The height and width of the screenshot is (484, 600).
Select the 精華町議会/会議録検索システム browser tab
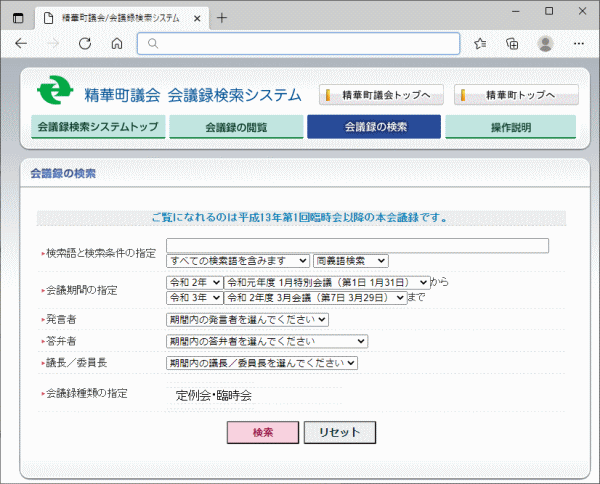pyautogui.click(x=122, y=18)
